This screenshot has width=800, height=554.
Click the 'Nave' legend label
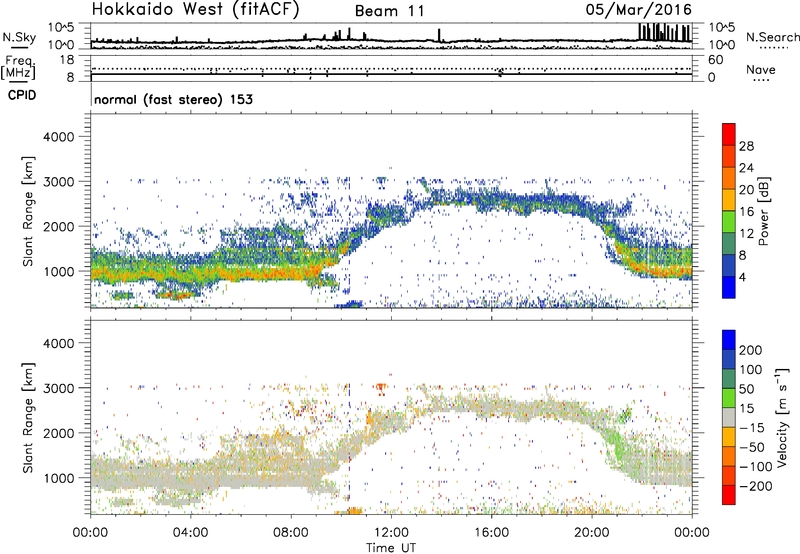point(761,69)
